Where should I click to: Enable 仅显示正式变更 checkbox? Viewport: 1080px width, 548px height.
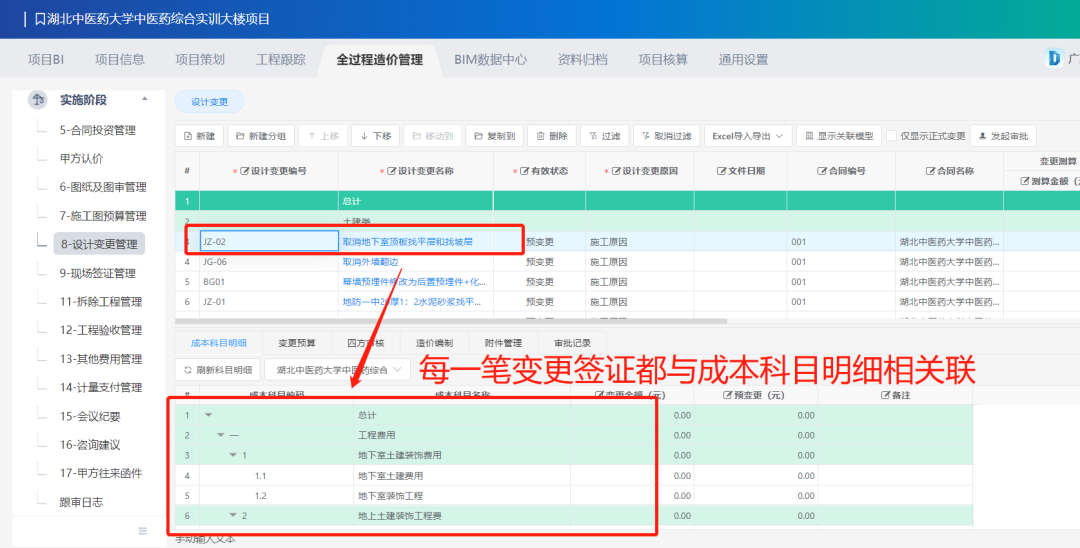click(x=894, y=136)
